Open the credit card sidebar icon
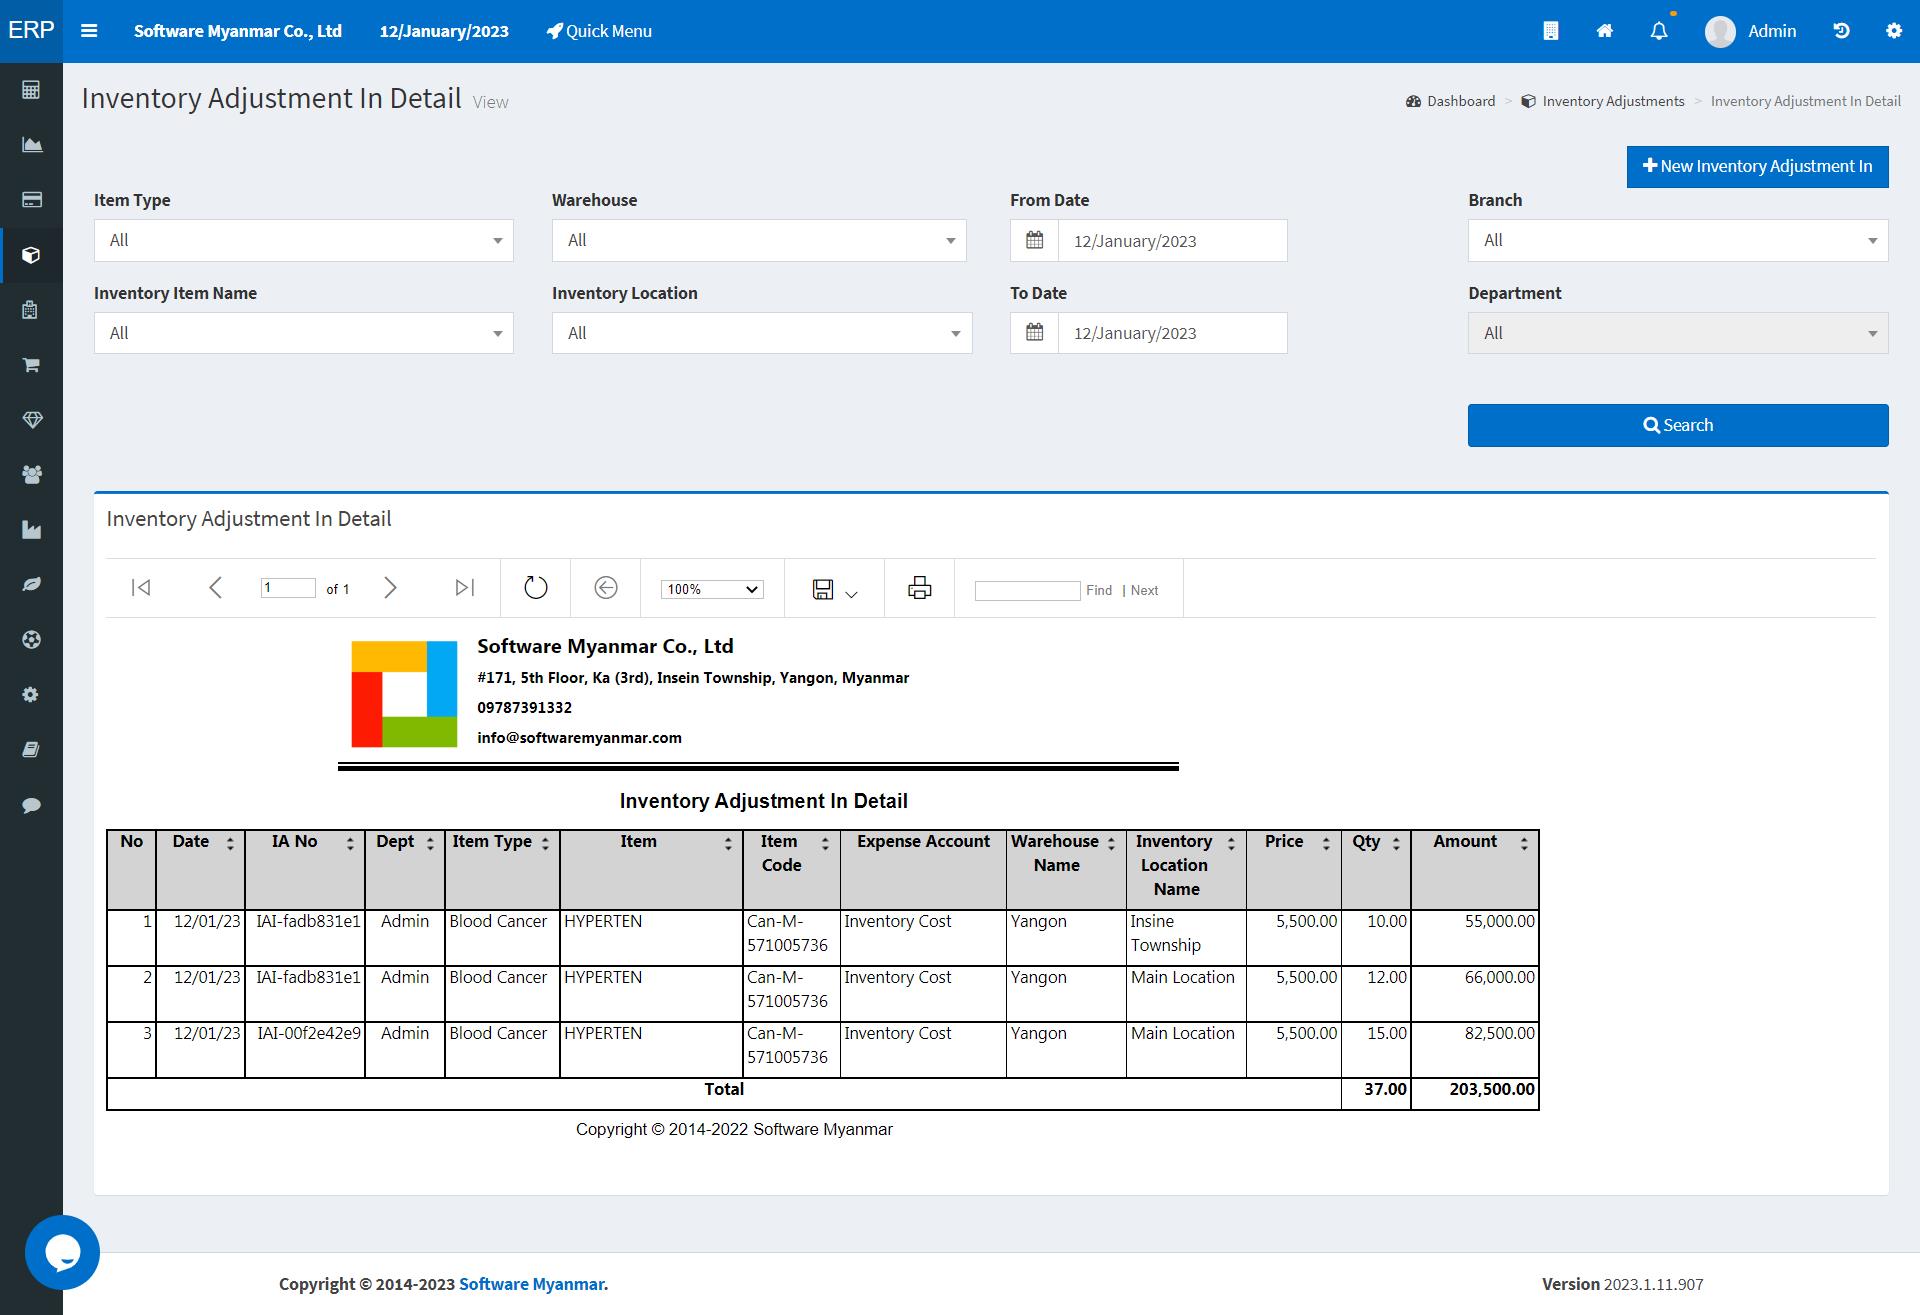1920x1315 pixels. 31,200
